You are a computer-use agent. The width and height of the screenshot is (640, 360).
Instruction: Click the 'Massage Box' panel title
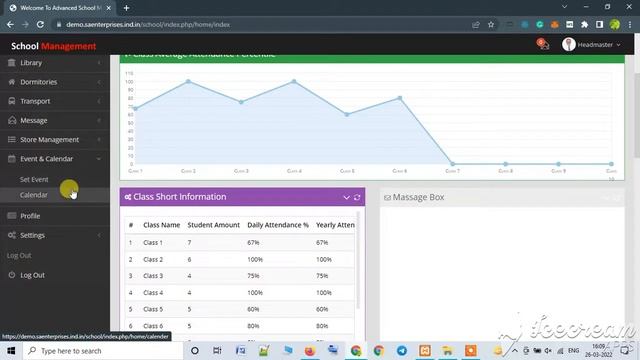click(418, 197)
